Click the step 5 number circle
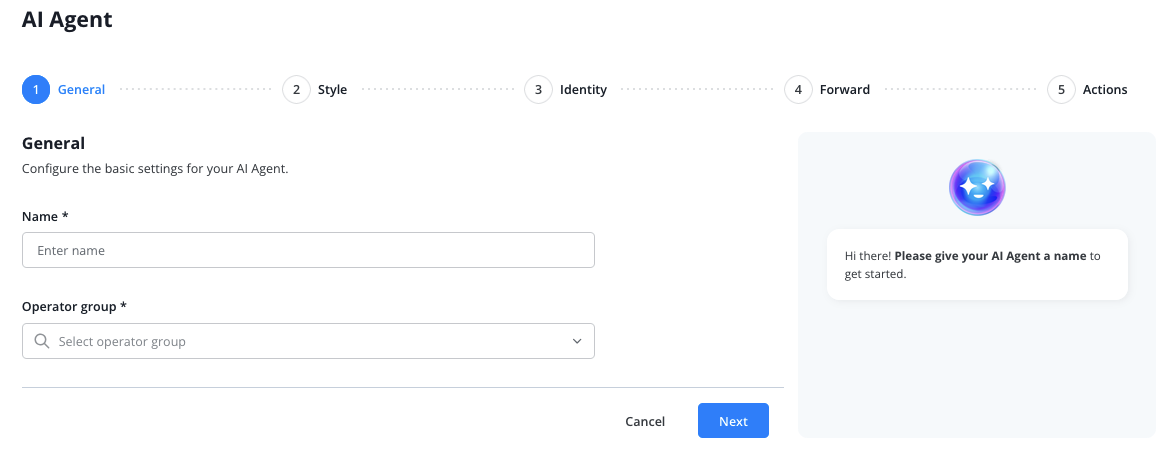 pos(1061,90)
